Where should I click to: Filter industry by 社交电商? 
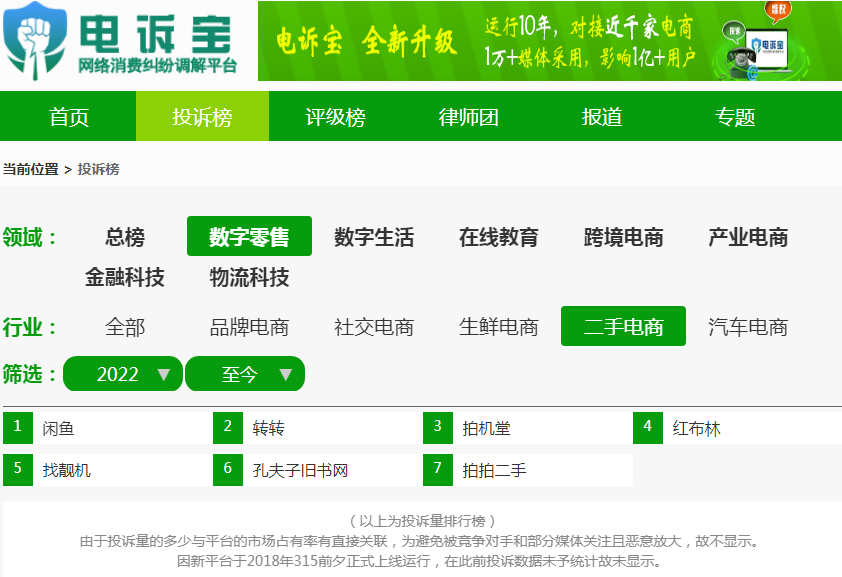click(x=374, y=327)
